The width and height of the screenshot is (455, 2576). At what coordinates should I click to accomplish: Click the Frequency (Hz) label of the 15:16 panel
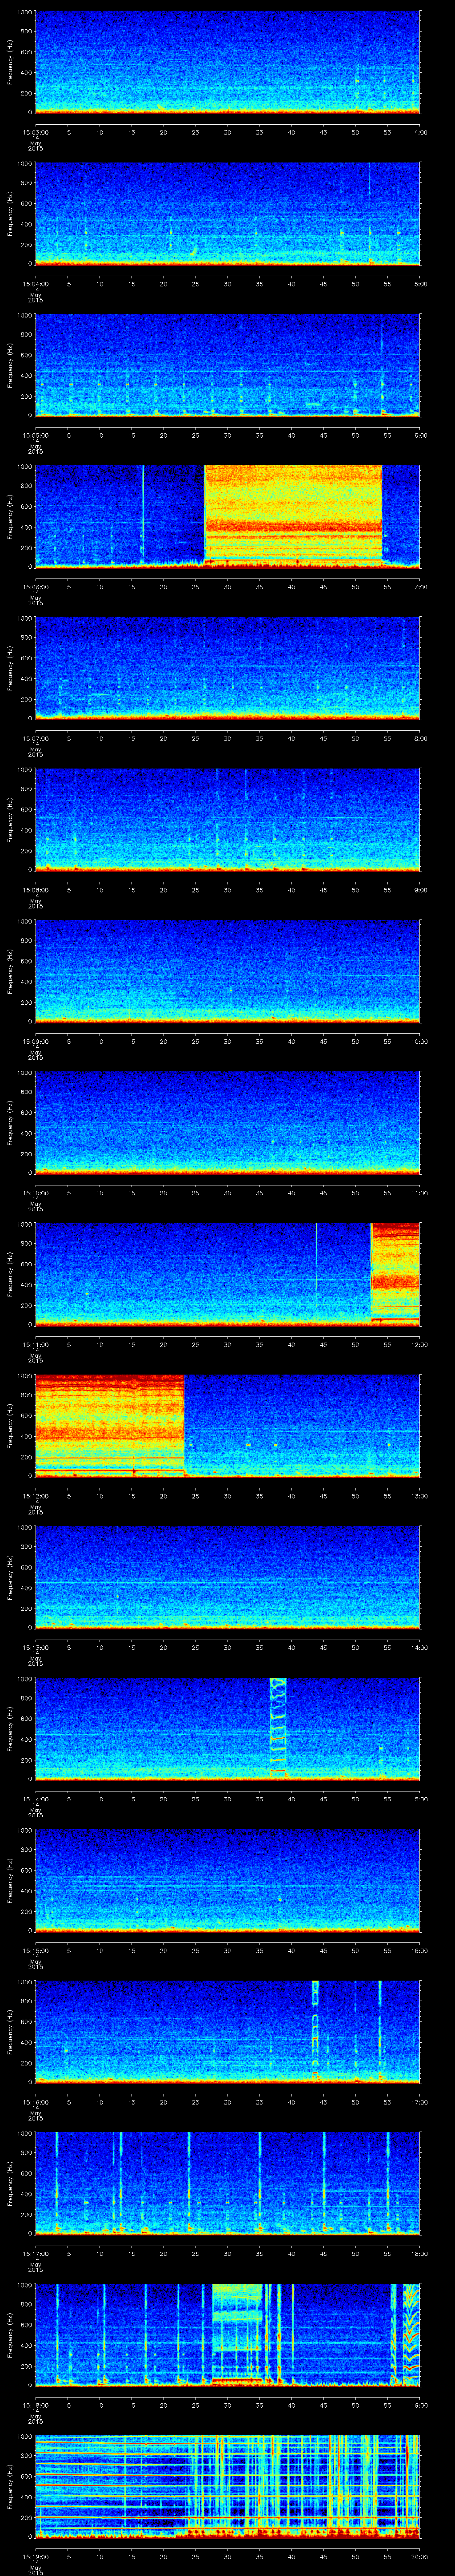click(10, 2032)
